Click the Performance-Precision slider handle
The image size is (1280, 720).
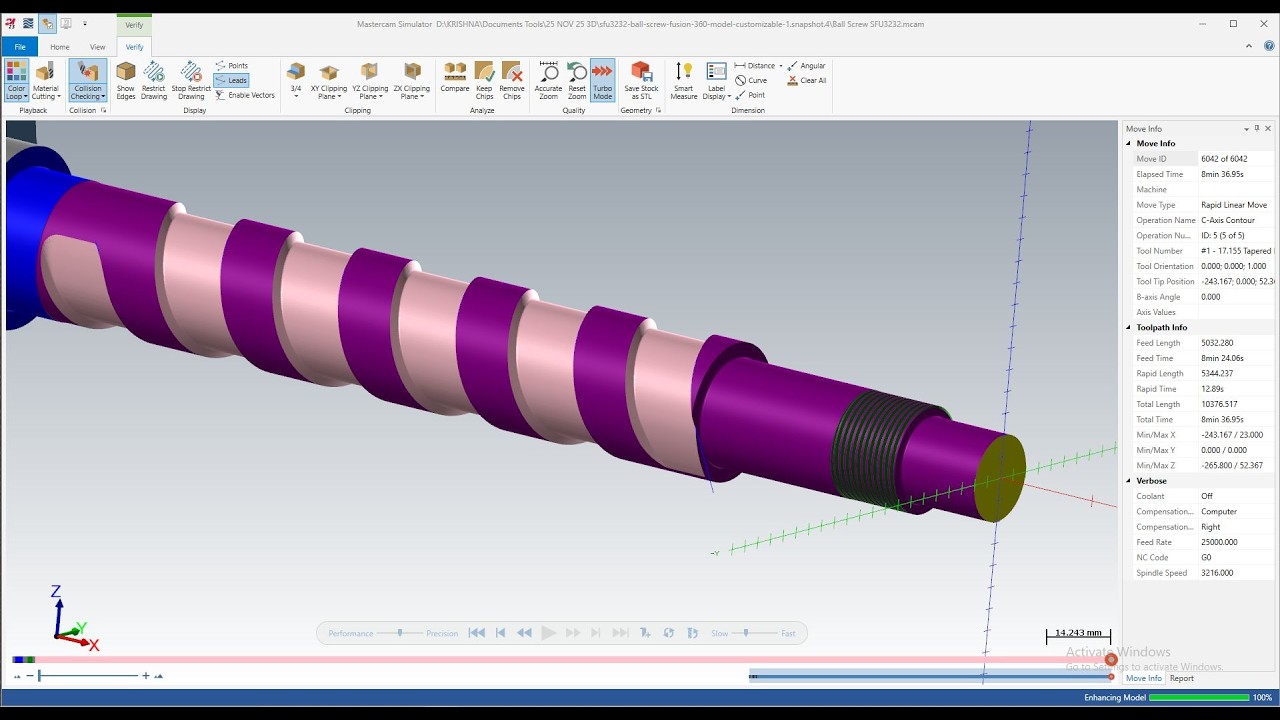400,633
